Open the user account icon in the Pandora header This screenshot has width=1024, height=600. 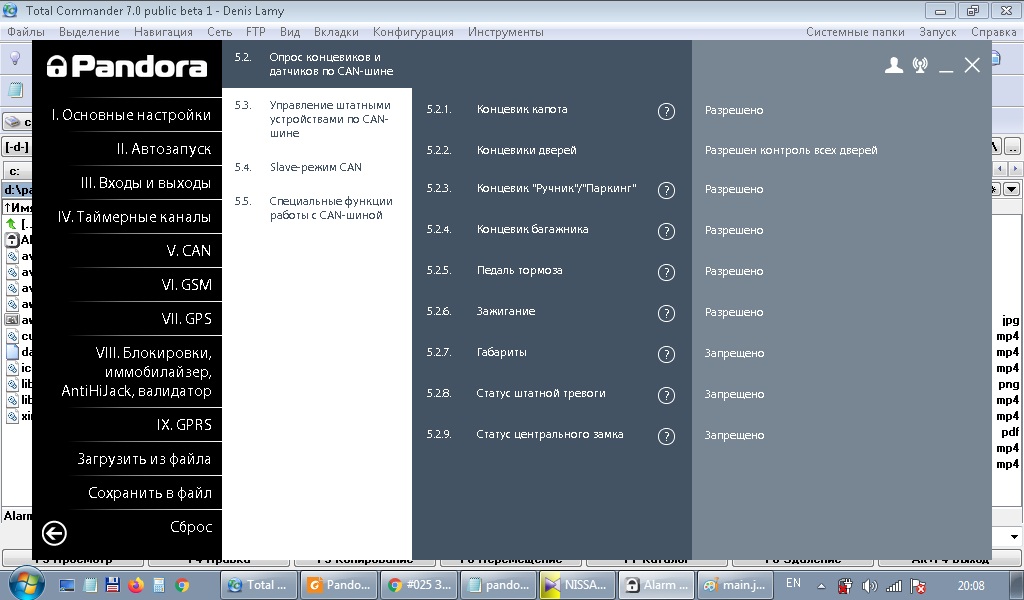coord(894,65)
